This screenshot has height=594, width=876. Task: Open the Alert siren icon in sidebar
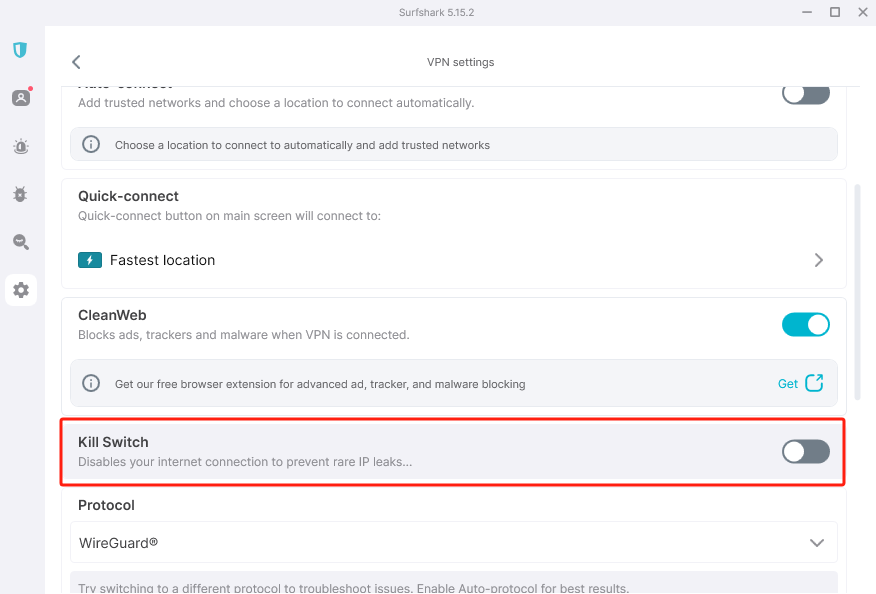point(21,146)
